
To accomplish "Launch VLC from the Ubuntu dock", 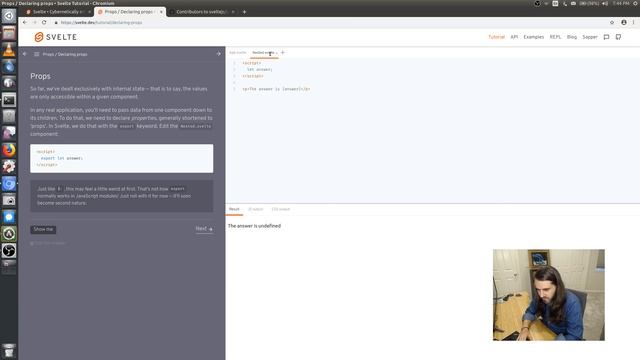I will point(9,50).
